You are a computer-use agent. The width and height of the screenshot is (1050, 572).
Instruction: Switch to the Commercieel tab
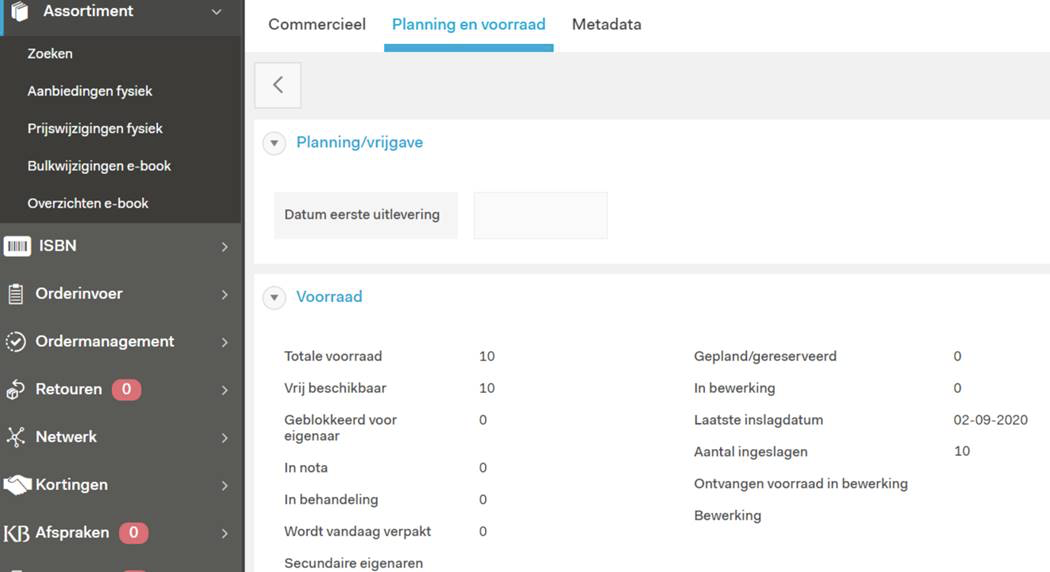click(317, 24)
